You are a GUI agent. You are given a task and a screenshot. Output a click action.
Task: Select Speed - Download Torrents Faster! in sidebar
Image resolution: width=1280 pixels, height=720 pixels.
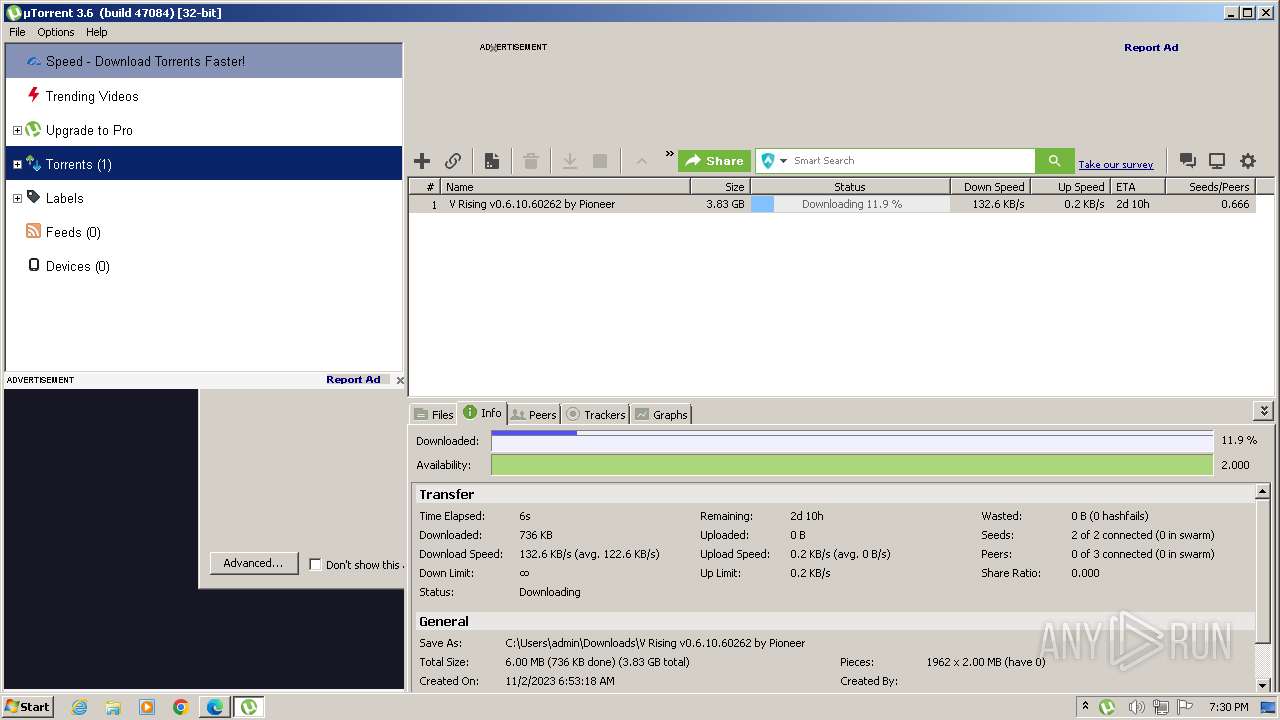pyautogui.click(x=204, y=61)
